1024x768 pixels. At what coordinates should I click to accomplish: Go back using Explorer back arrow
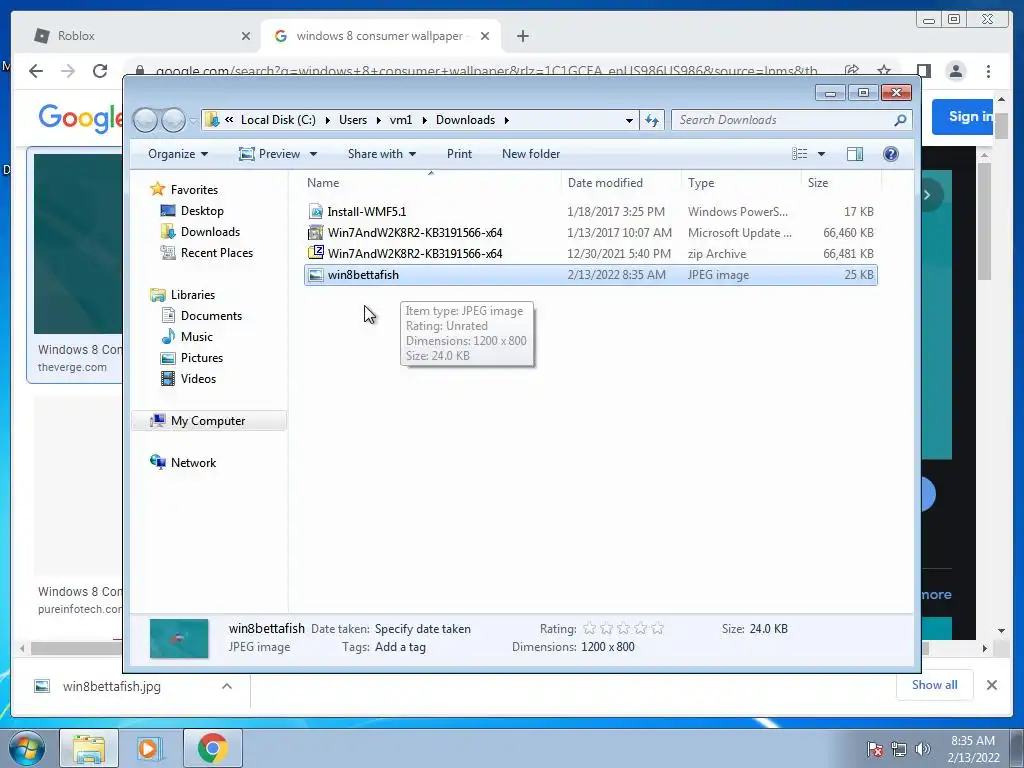tap(145, 120)
